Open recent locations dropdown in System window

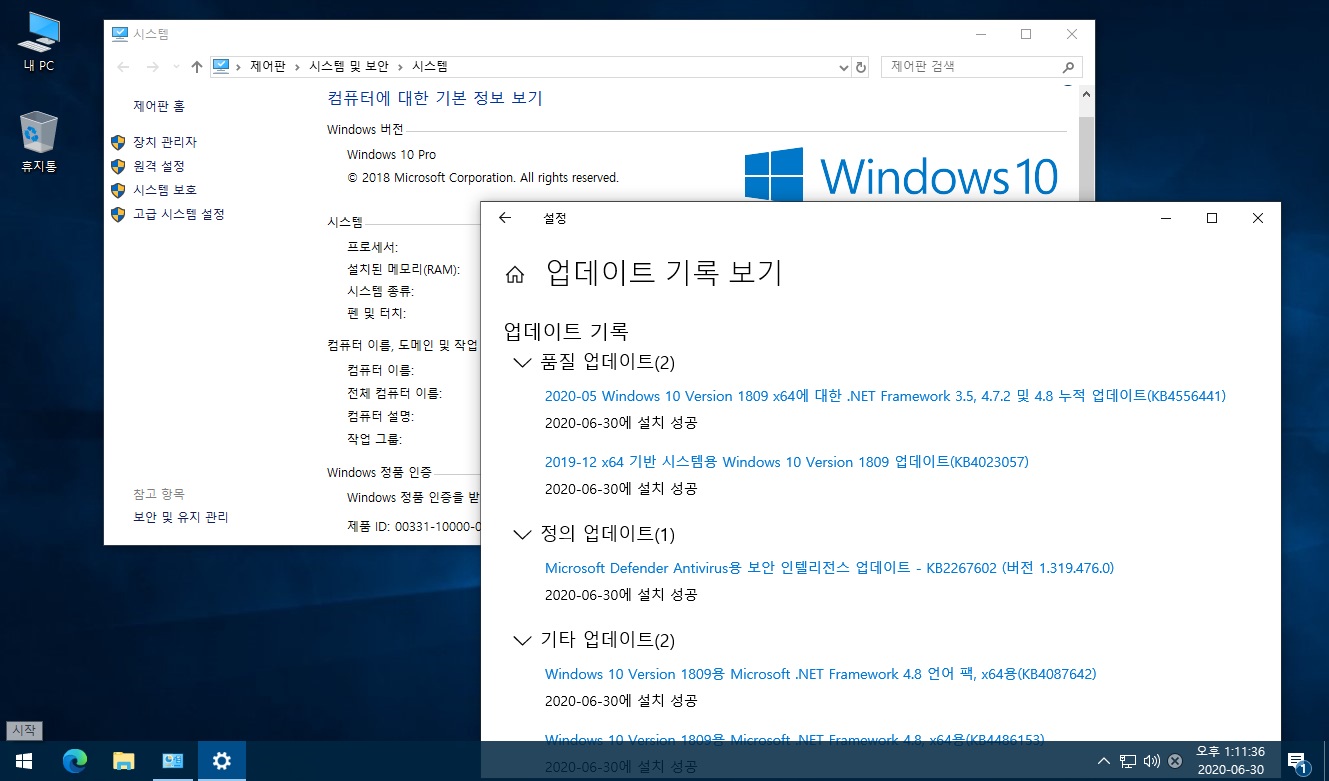click(x=176, y=67)
